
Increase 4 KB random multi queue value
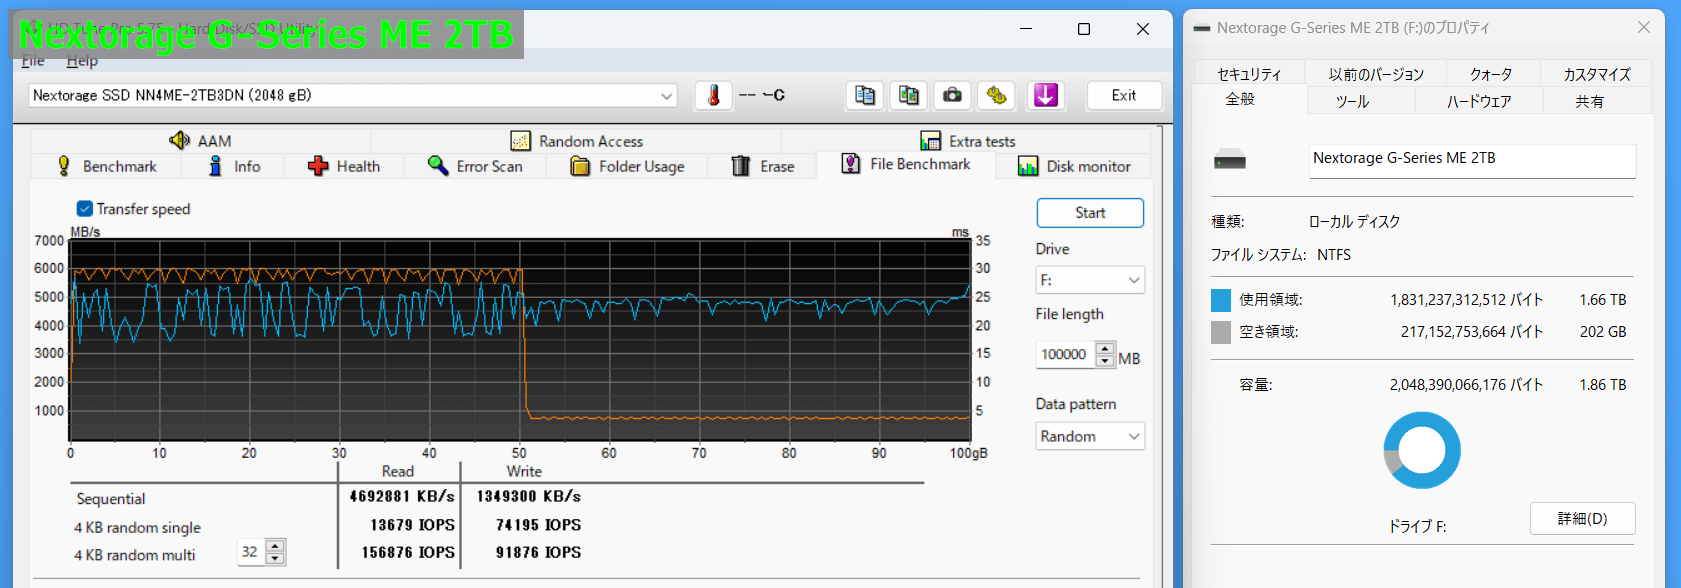pyautogui.click(x=275, y=546)
